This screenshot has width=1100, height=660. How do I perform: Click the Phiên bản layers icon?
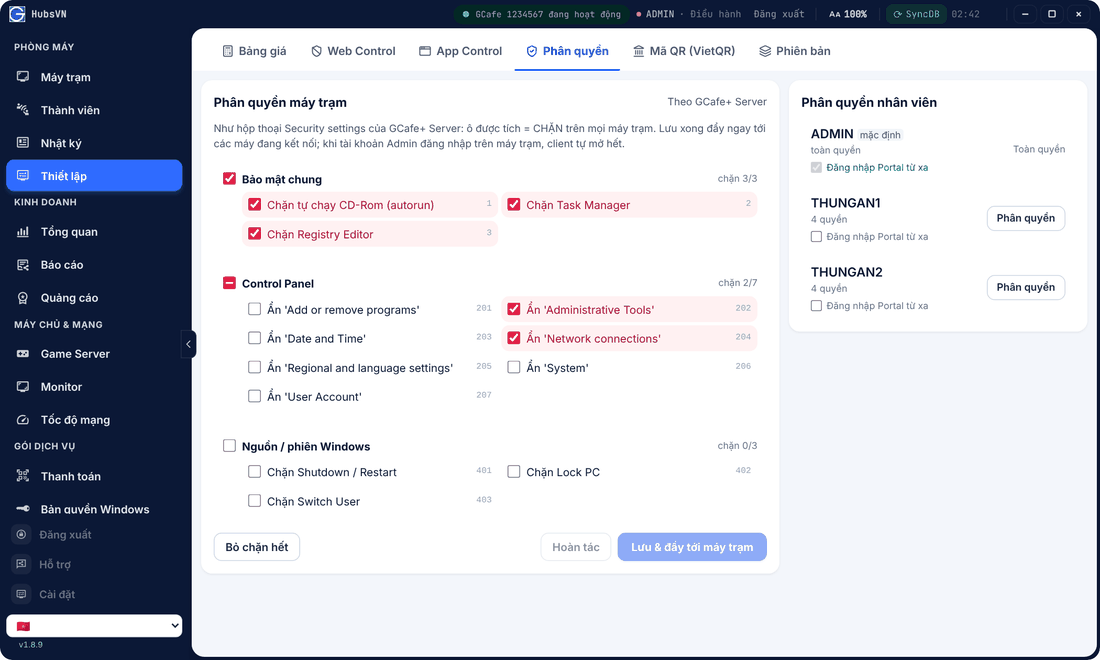[765, 50]
